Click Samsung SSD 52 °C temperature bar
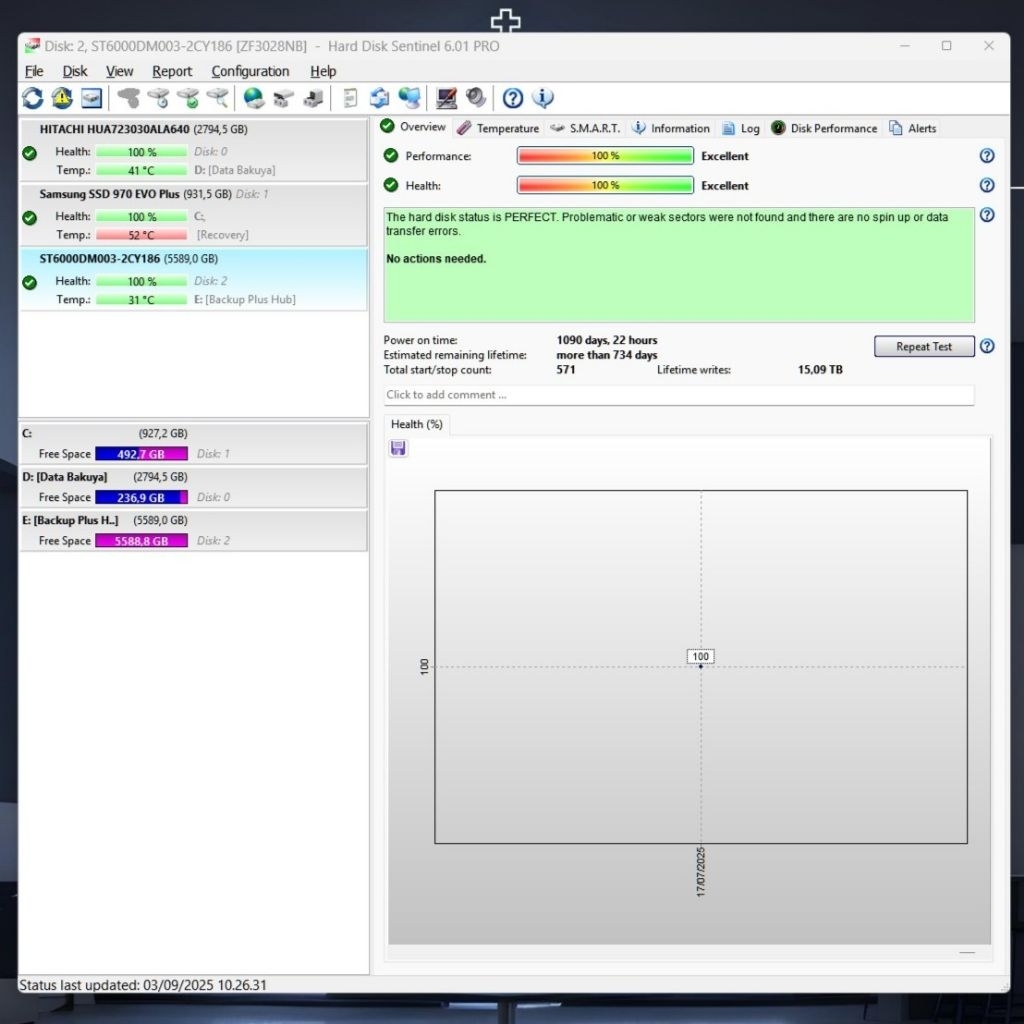 pyautogui.click(x=142, y=234)
